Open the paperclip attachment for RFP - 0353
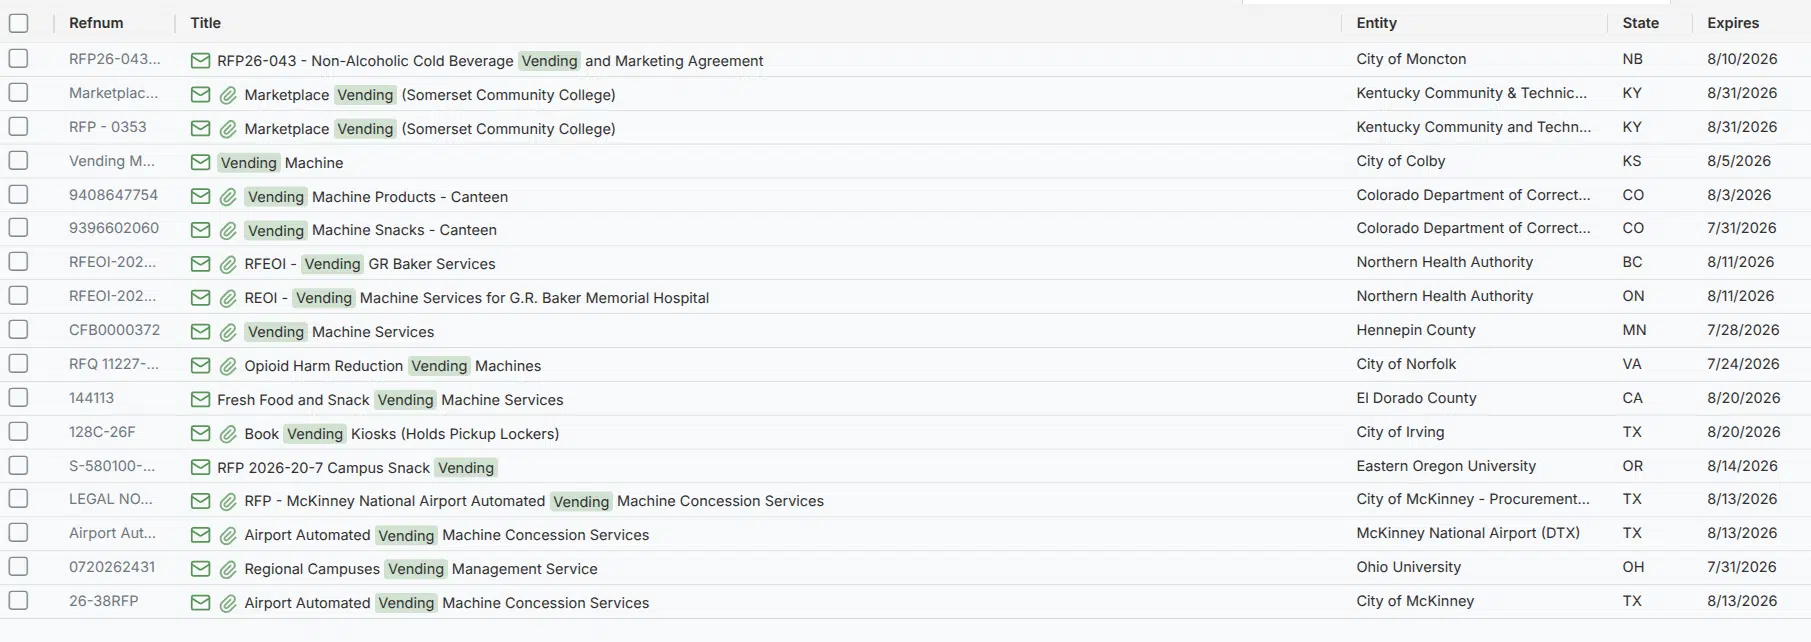This screenshot has width=1811, height=642. point(228,129)
